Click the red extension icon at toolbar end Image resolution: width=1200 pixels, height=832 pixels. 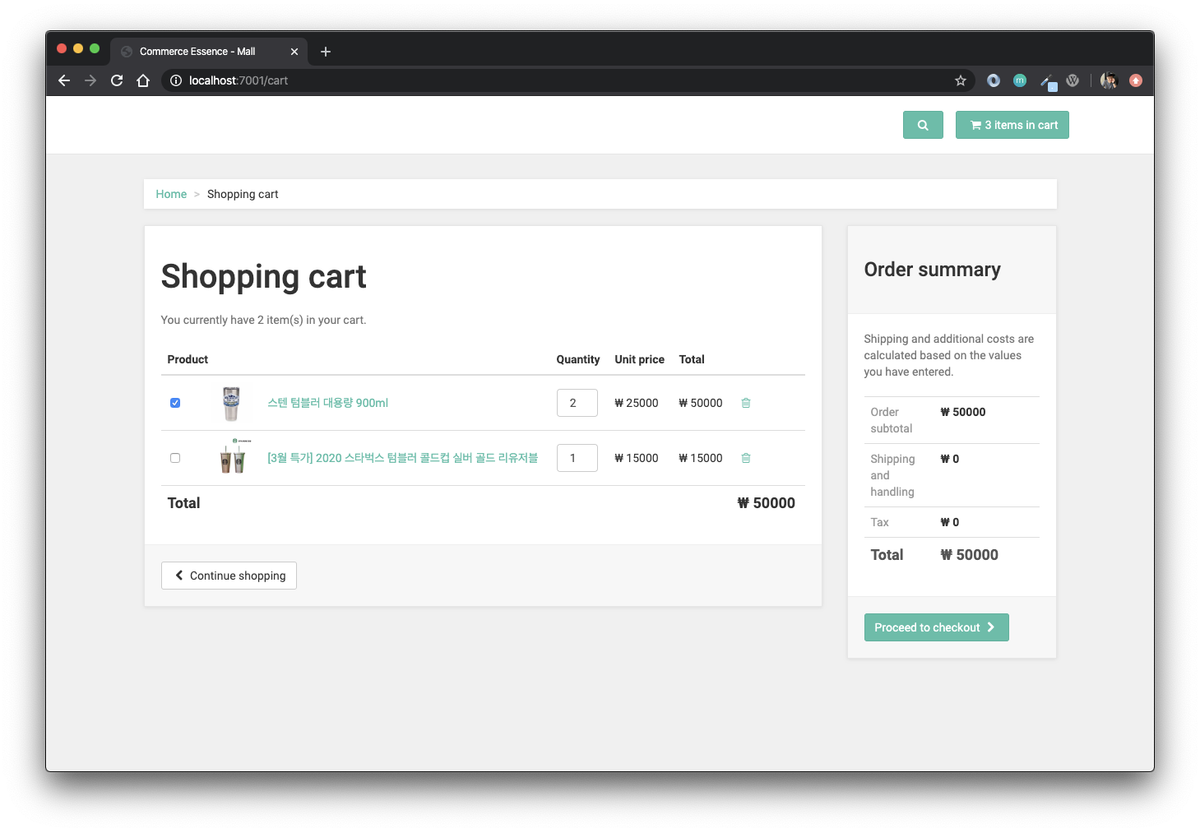[x=1135, y=80]
